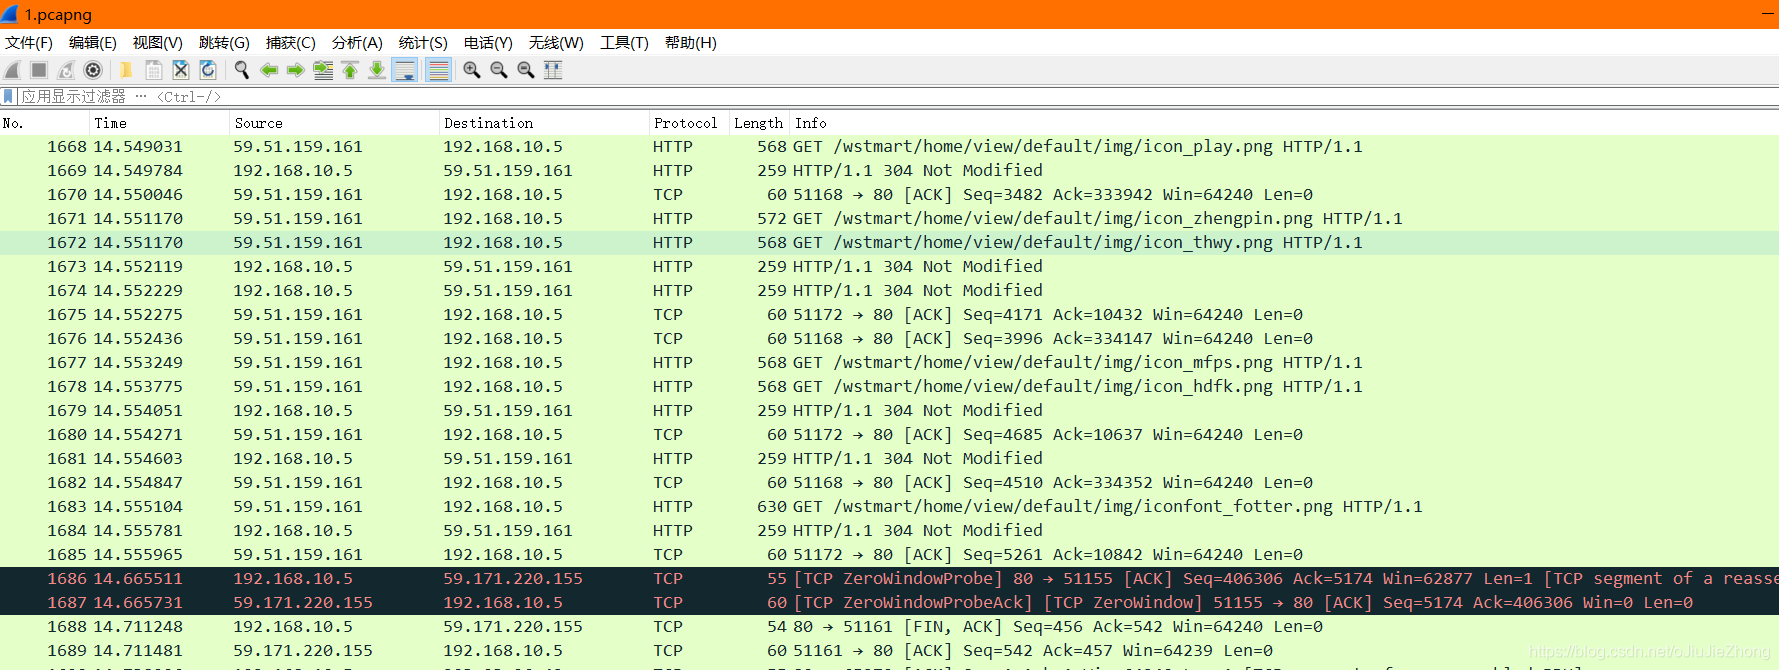Select packet 1678 GET icon_hdfk.png
This screenshot has width=1779, height=670.
pyautogui.click(x=889, y=387)
